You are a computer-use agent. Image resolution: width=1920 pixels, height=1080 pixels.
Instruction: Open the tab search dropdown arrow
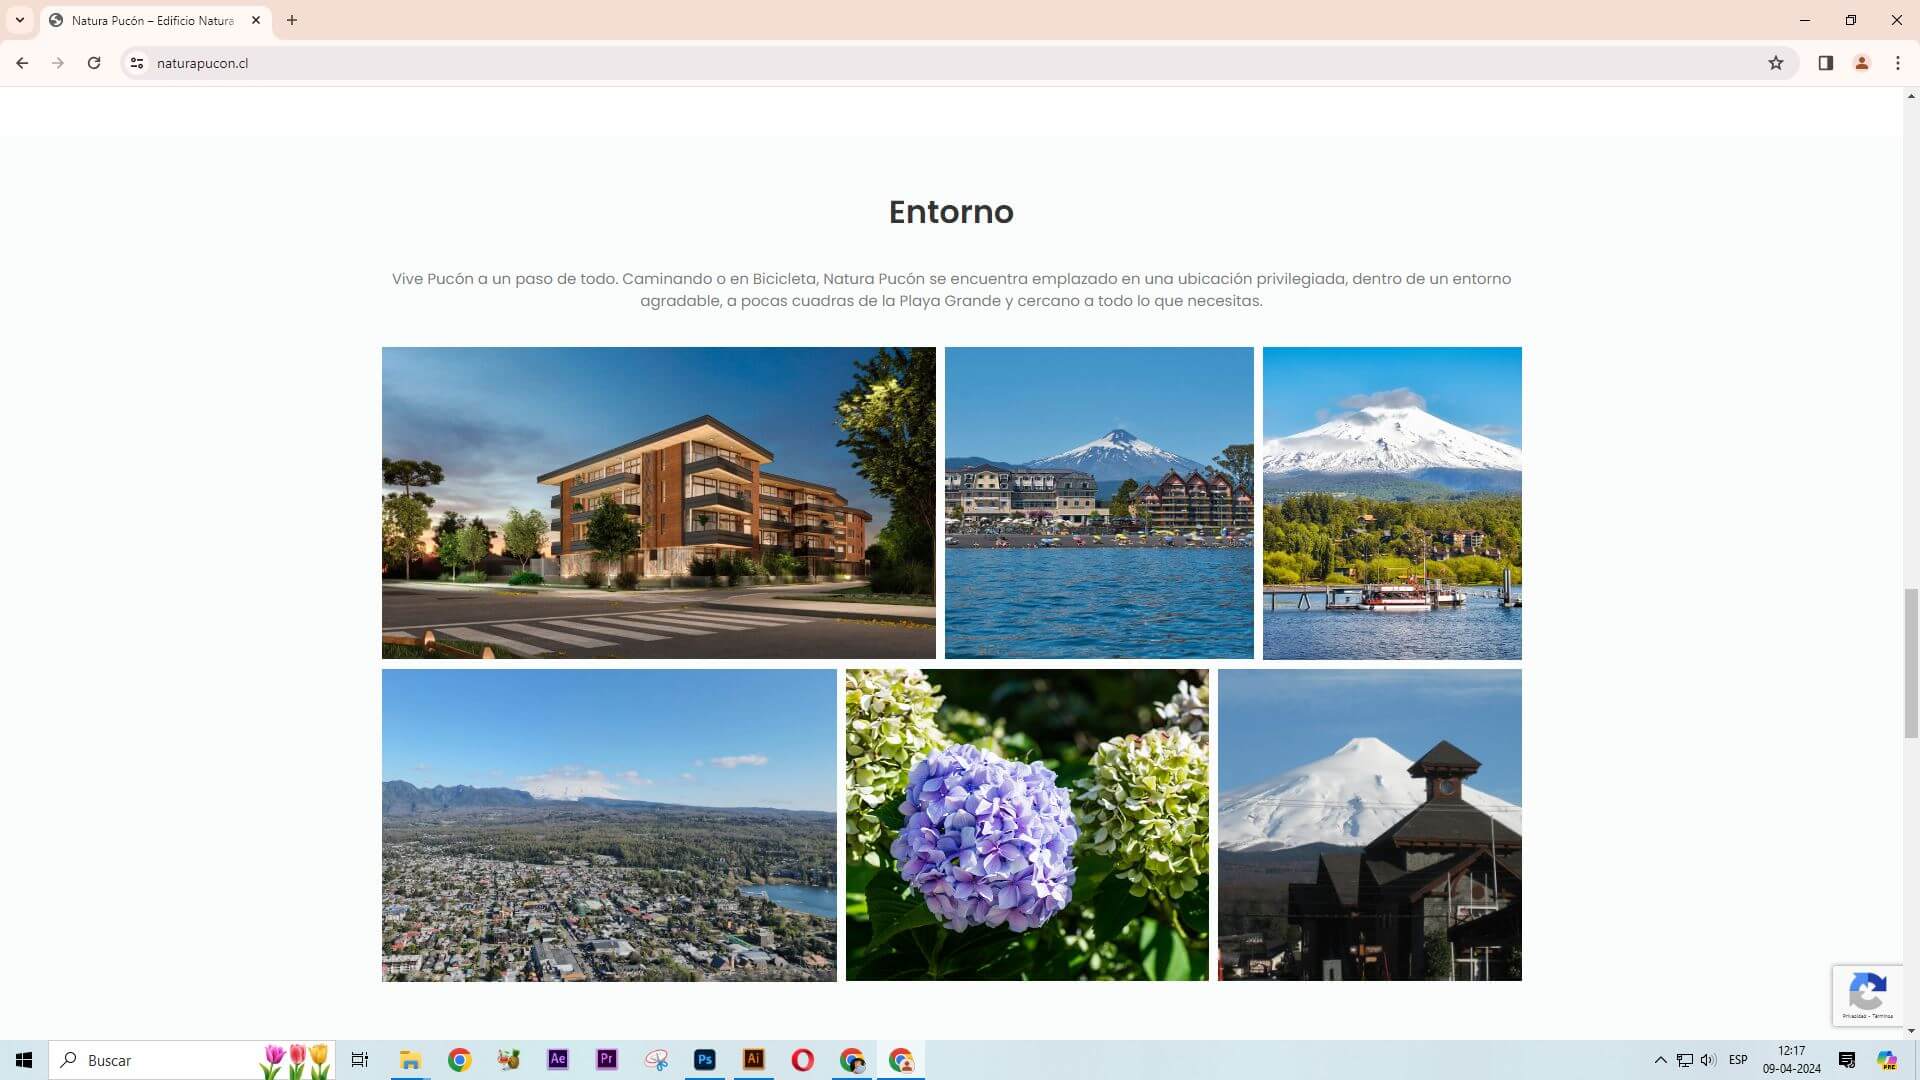coord(19,20)
